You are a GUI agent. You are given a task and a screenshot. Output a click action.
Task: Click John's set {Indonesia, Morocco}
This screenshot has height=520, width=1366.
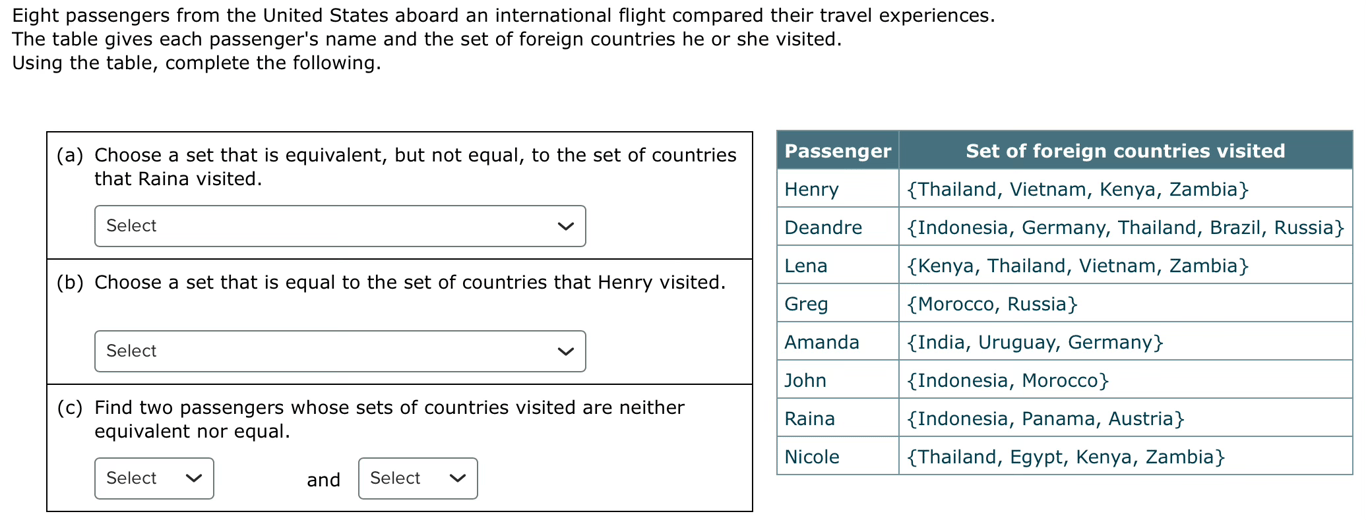click(1007, 381)
